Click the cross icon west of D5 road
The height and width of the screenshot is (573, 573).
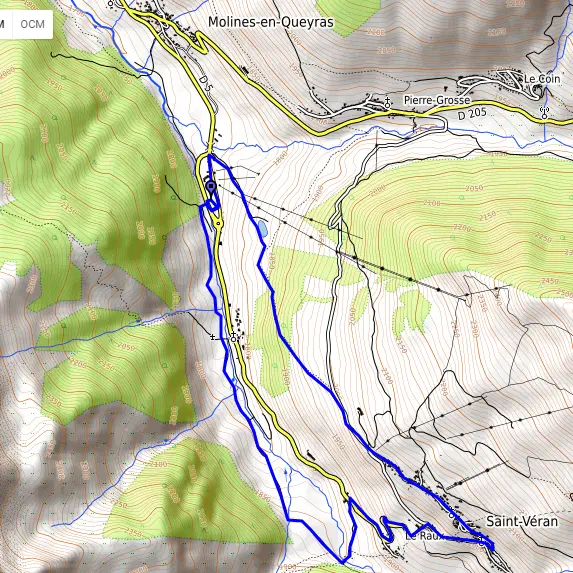pyautogui.click(x=212, y=336)
